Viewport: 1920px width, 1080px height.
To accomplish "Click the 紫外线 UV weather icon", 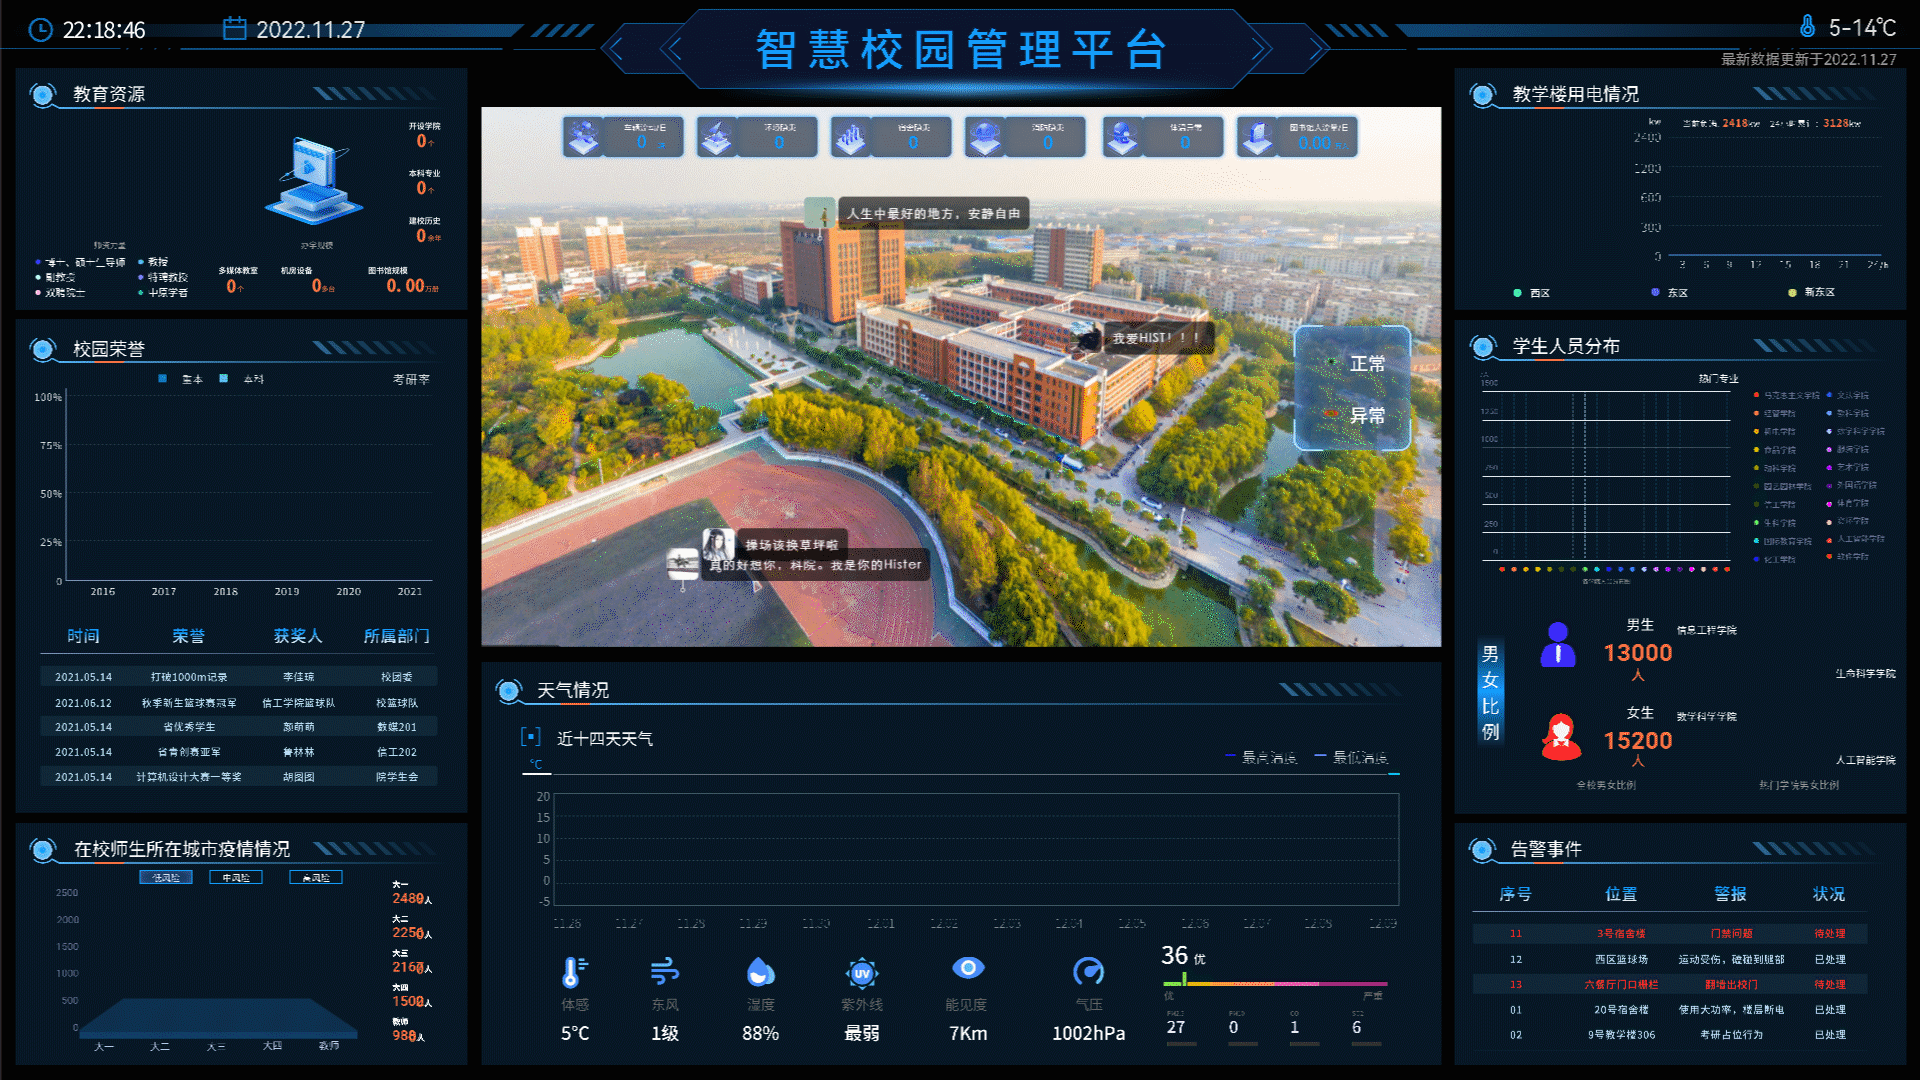I will coord(862,972).
